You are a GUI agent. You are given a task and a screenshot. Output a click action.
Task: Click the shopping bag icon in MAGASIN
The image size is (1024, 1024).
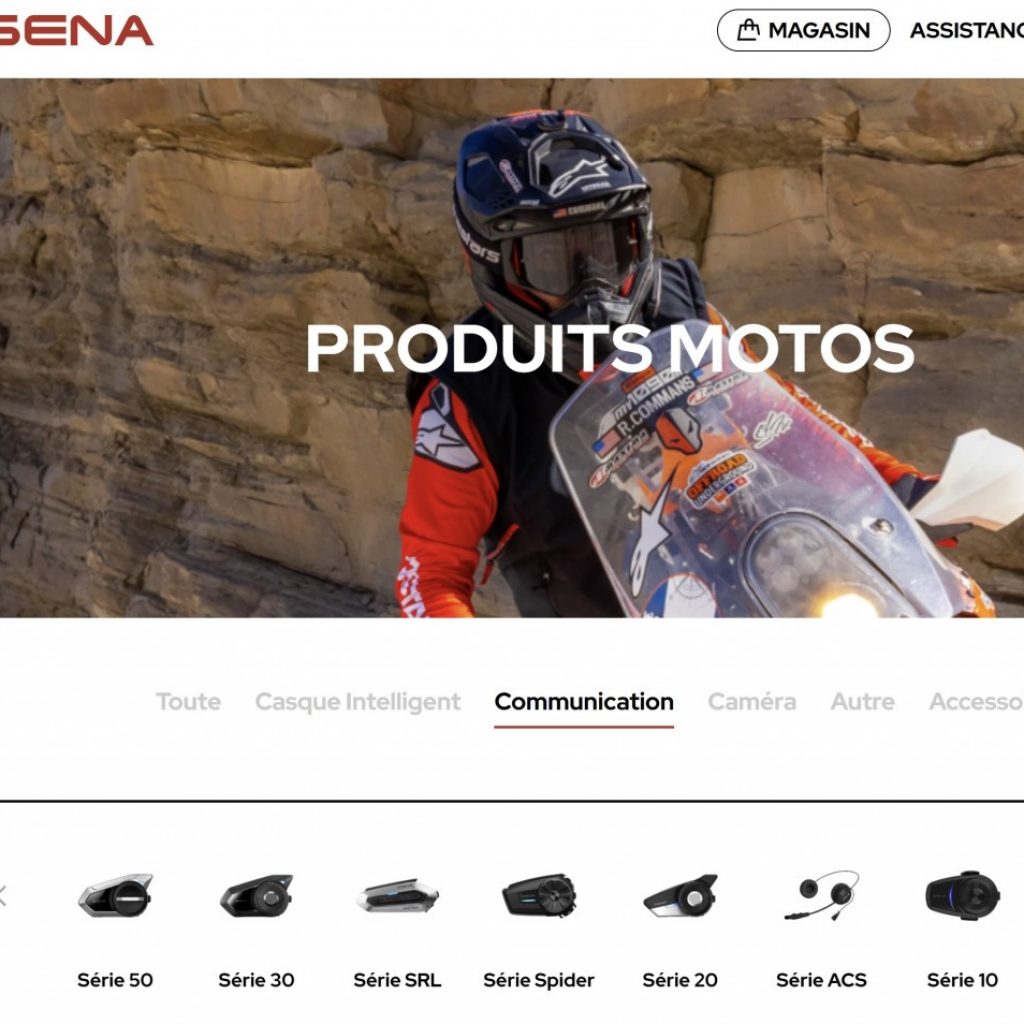(748, 30)
